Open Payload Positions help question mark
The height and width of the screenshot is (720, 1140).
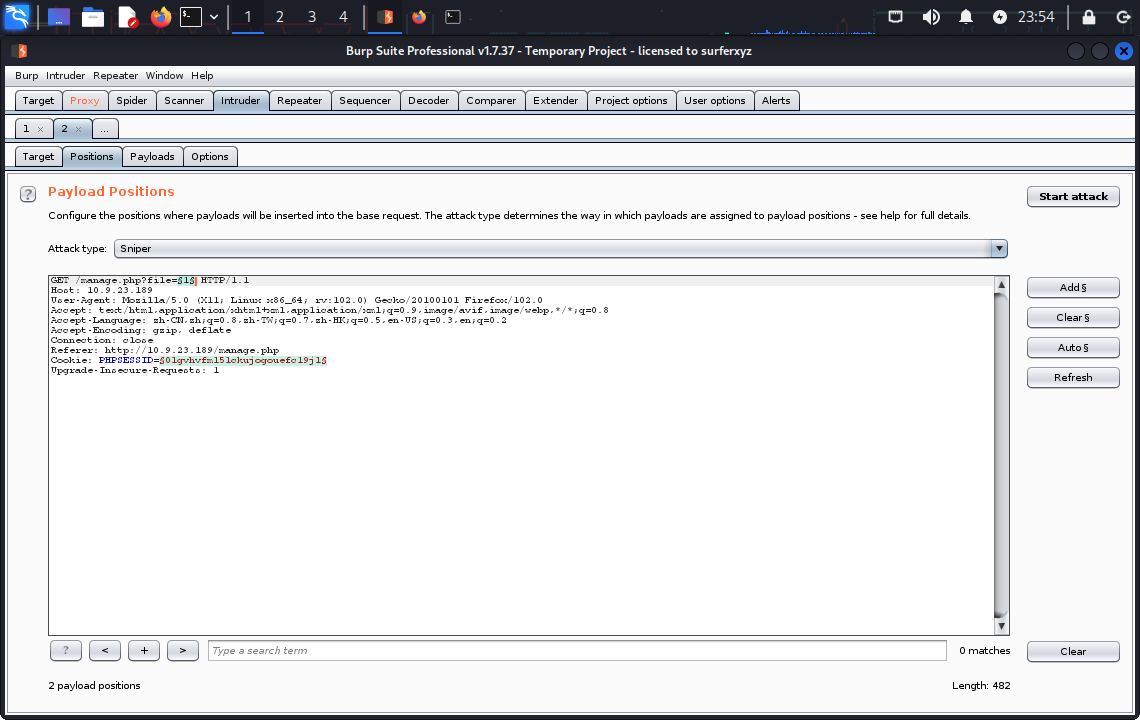(28, 194)
